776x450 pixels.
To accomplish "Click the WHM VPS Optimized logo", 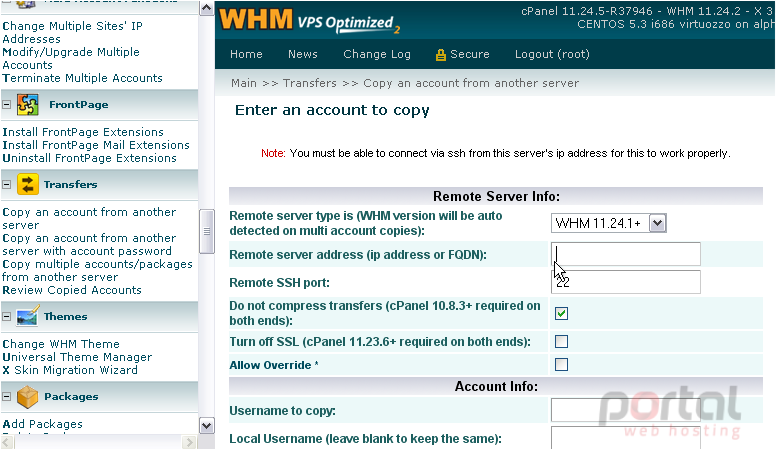I will coord(309,20).
